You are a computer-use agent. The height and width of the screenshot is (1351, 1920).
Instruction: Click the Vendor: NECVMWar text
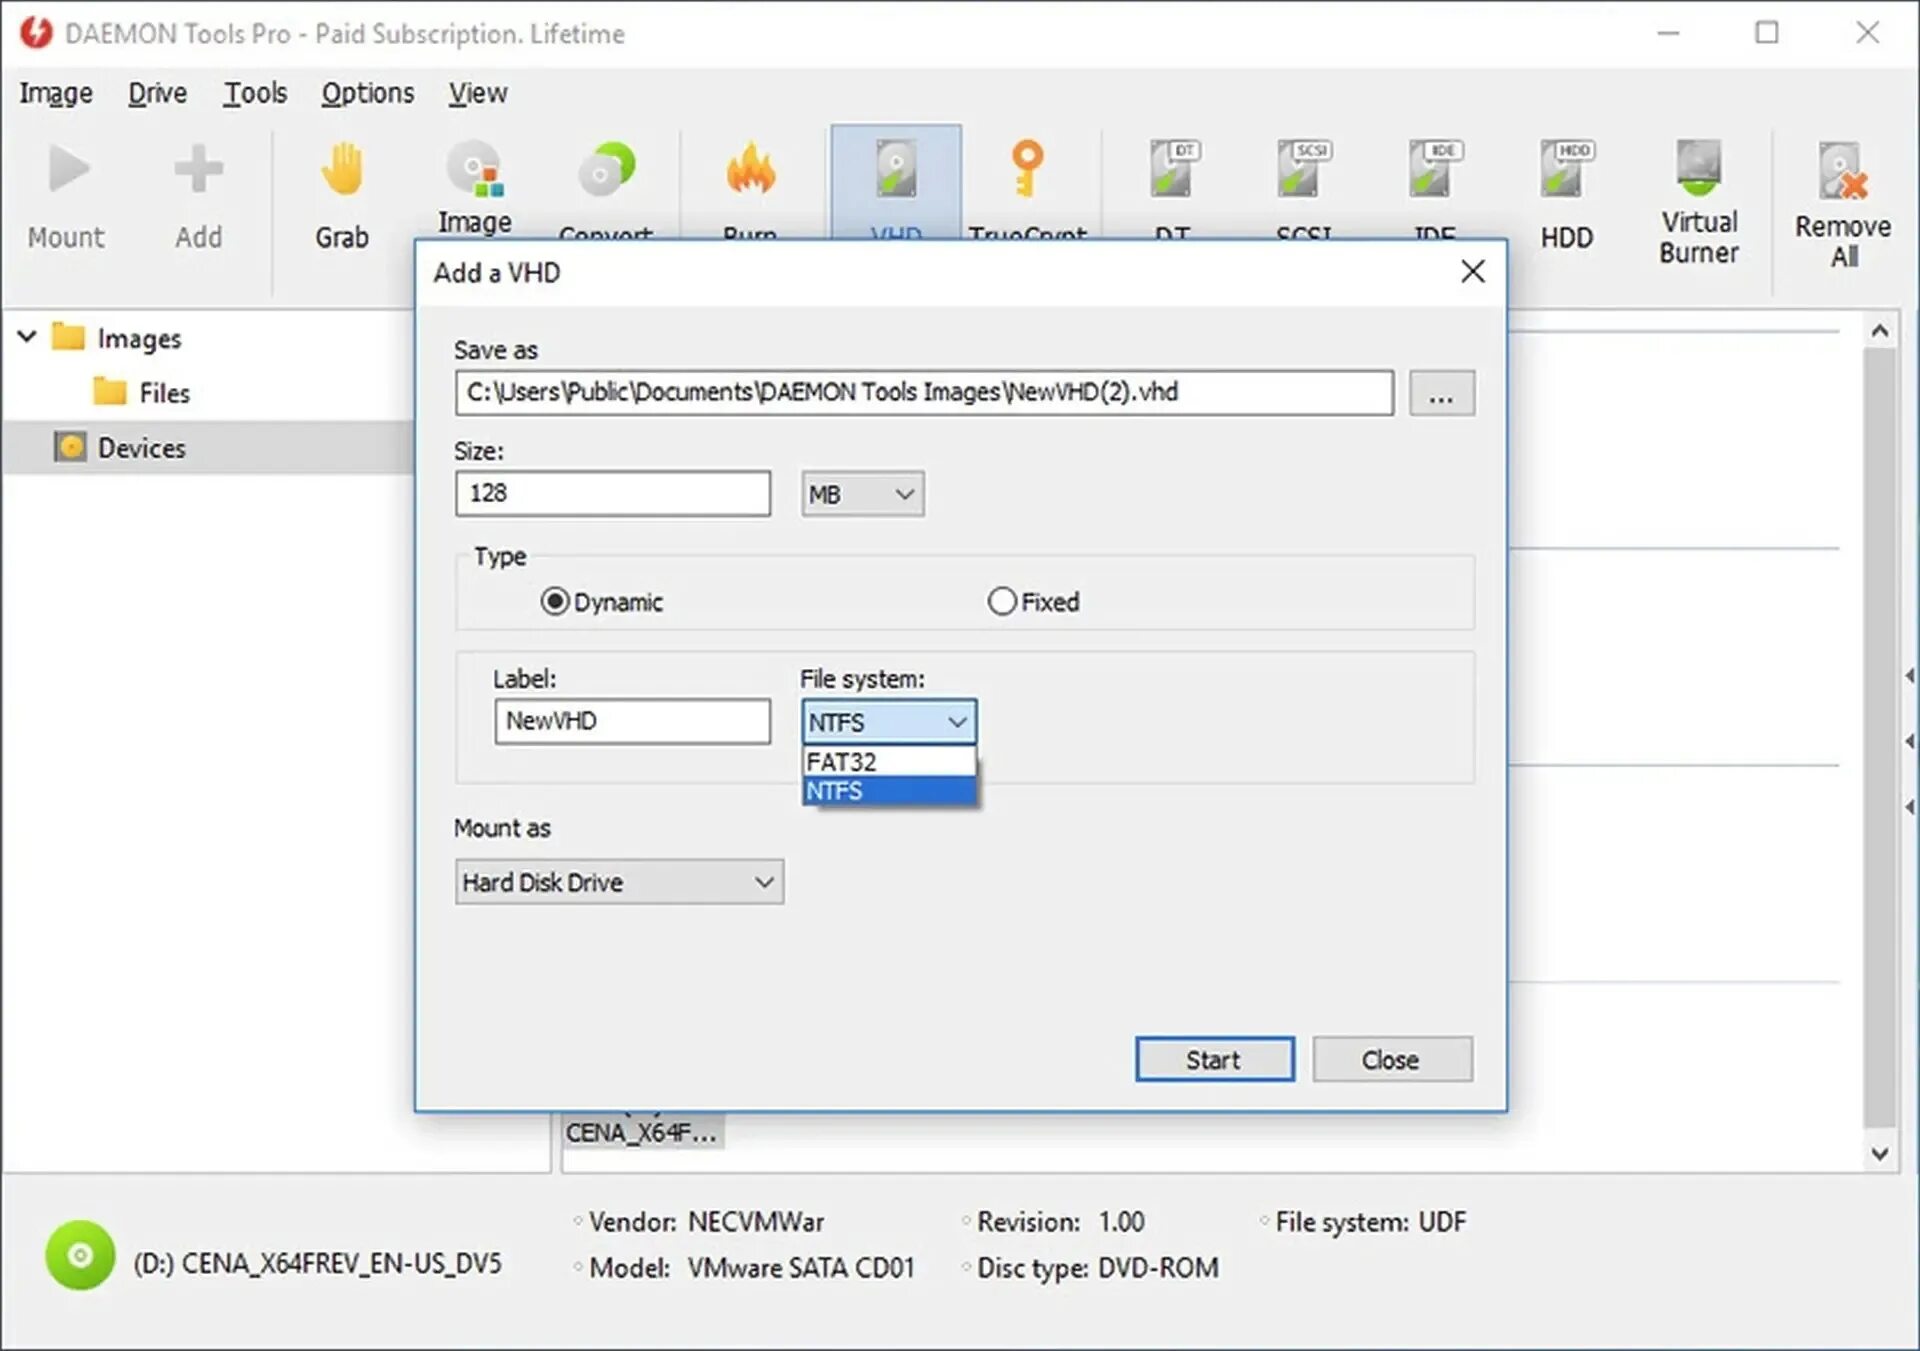coord(706,1222)
